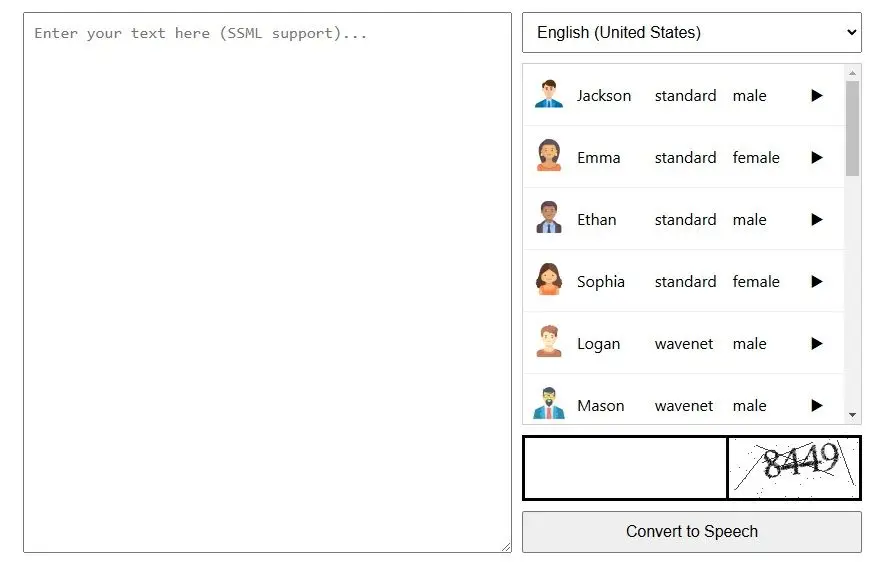
Task: Click the Convert to Speech button
Action: 691,532
